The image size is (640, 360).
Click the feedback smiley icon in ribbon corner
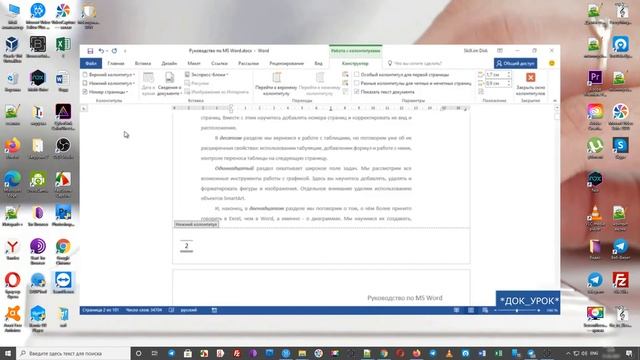coord(552,63)
